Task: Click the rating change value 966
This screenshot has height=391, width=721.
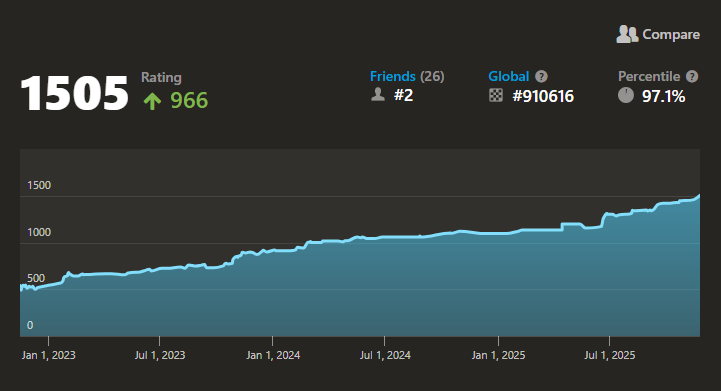Action: coord(189,101)
